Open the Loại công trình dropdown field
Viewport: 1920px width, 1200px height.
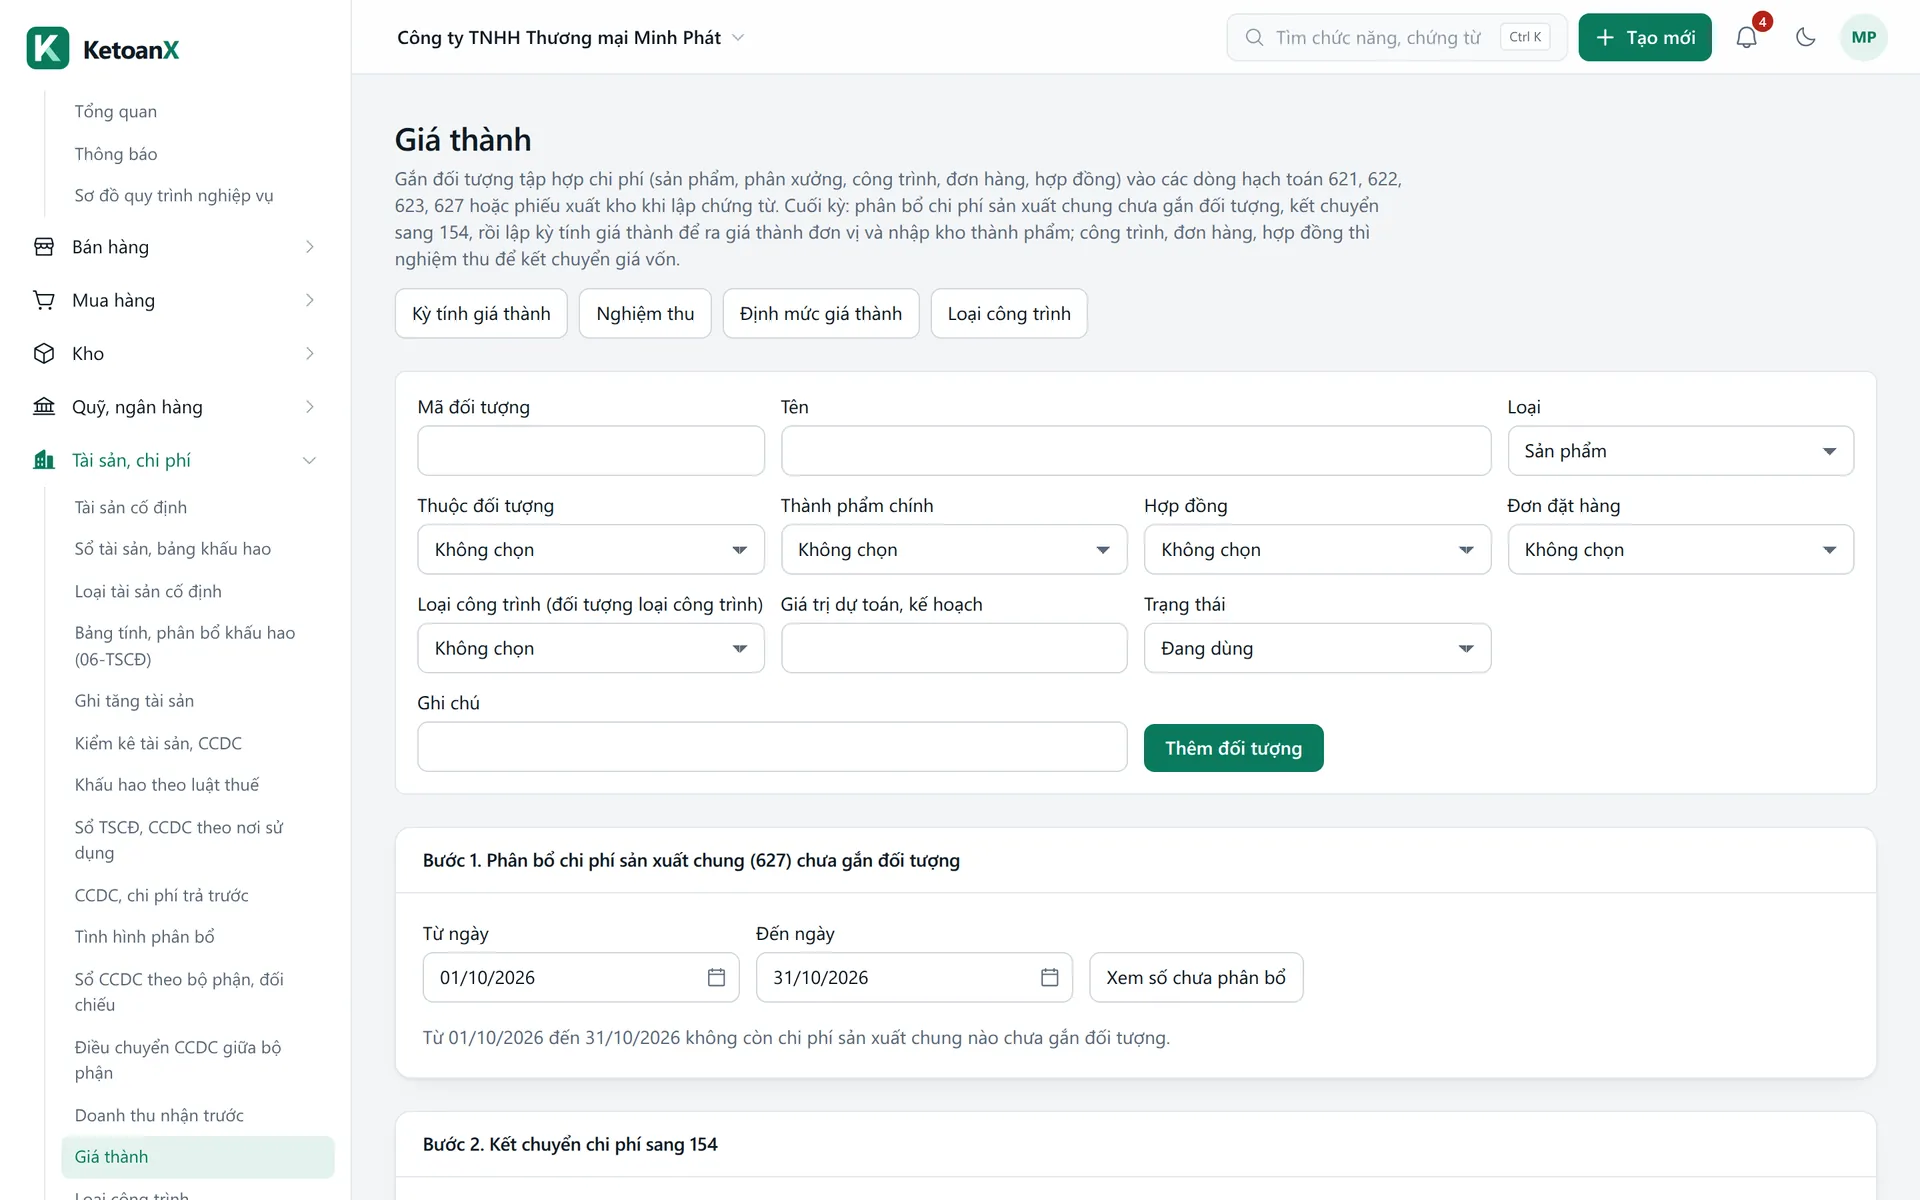tap(591, 648)
